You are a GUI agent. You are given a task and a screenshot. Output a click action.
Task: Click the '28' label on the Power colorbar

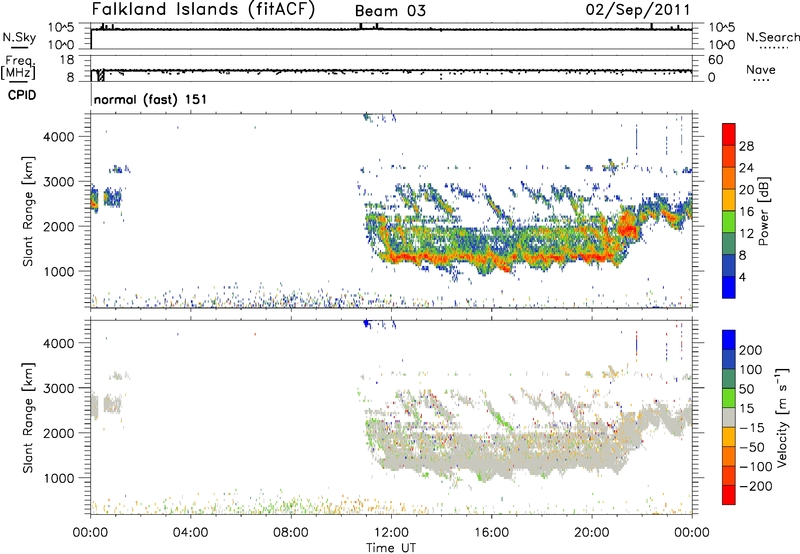tap(746, 146)
